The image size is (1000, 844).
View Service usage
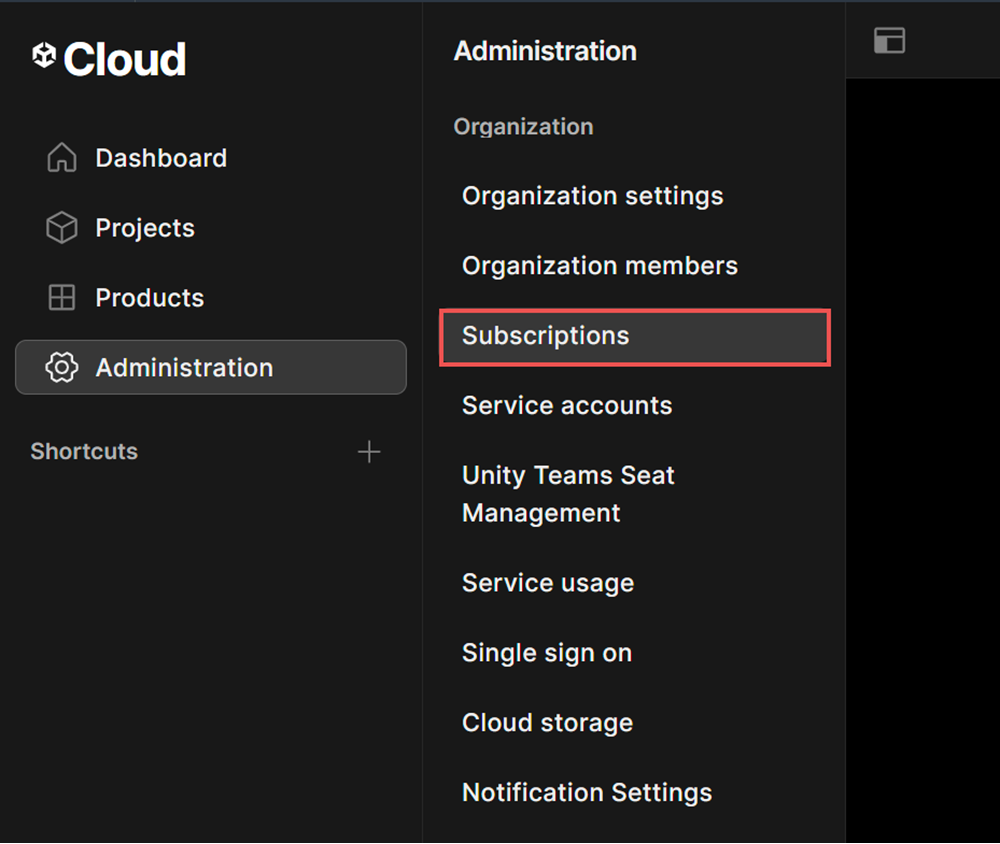[x=547, y=583]
